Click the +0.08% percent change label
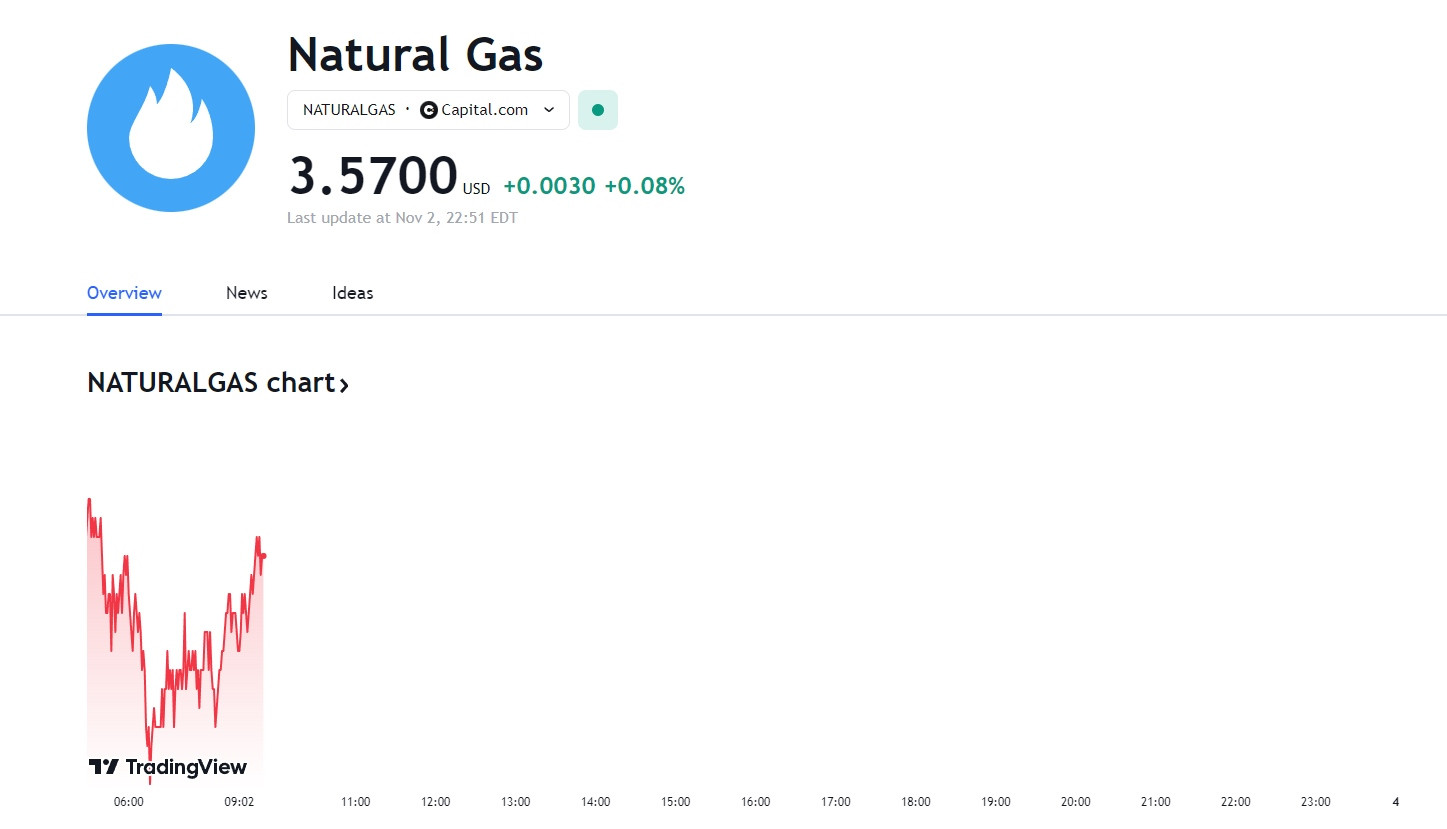Viewport: 1447px width, 829px height. 644,186
